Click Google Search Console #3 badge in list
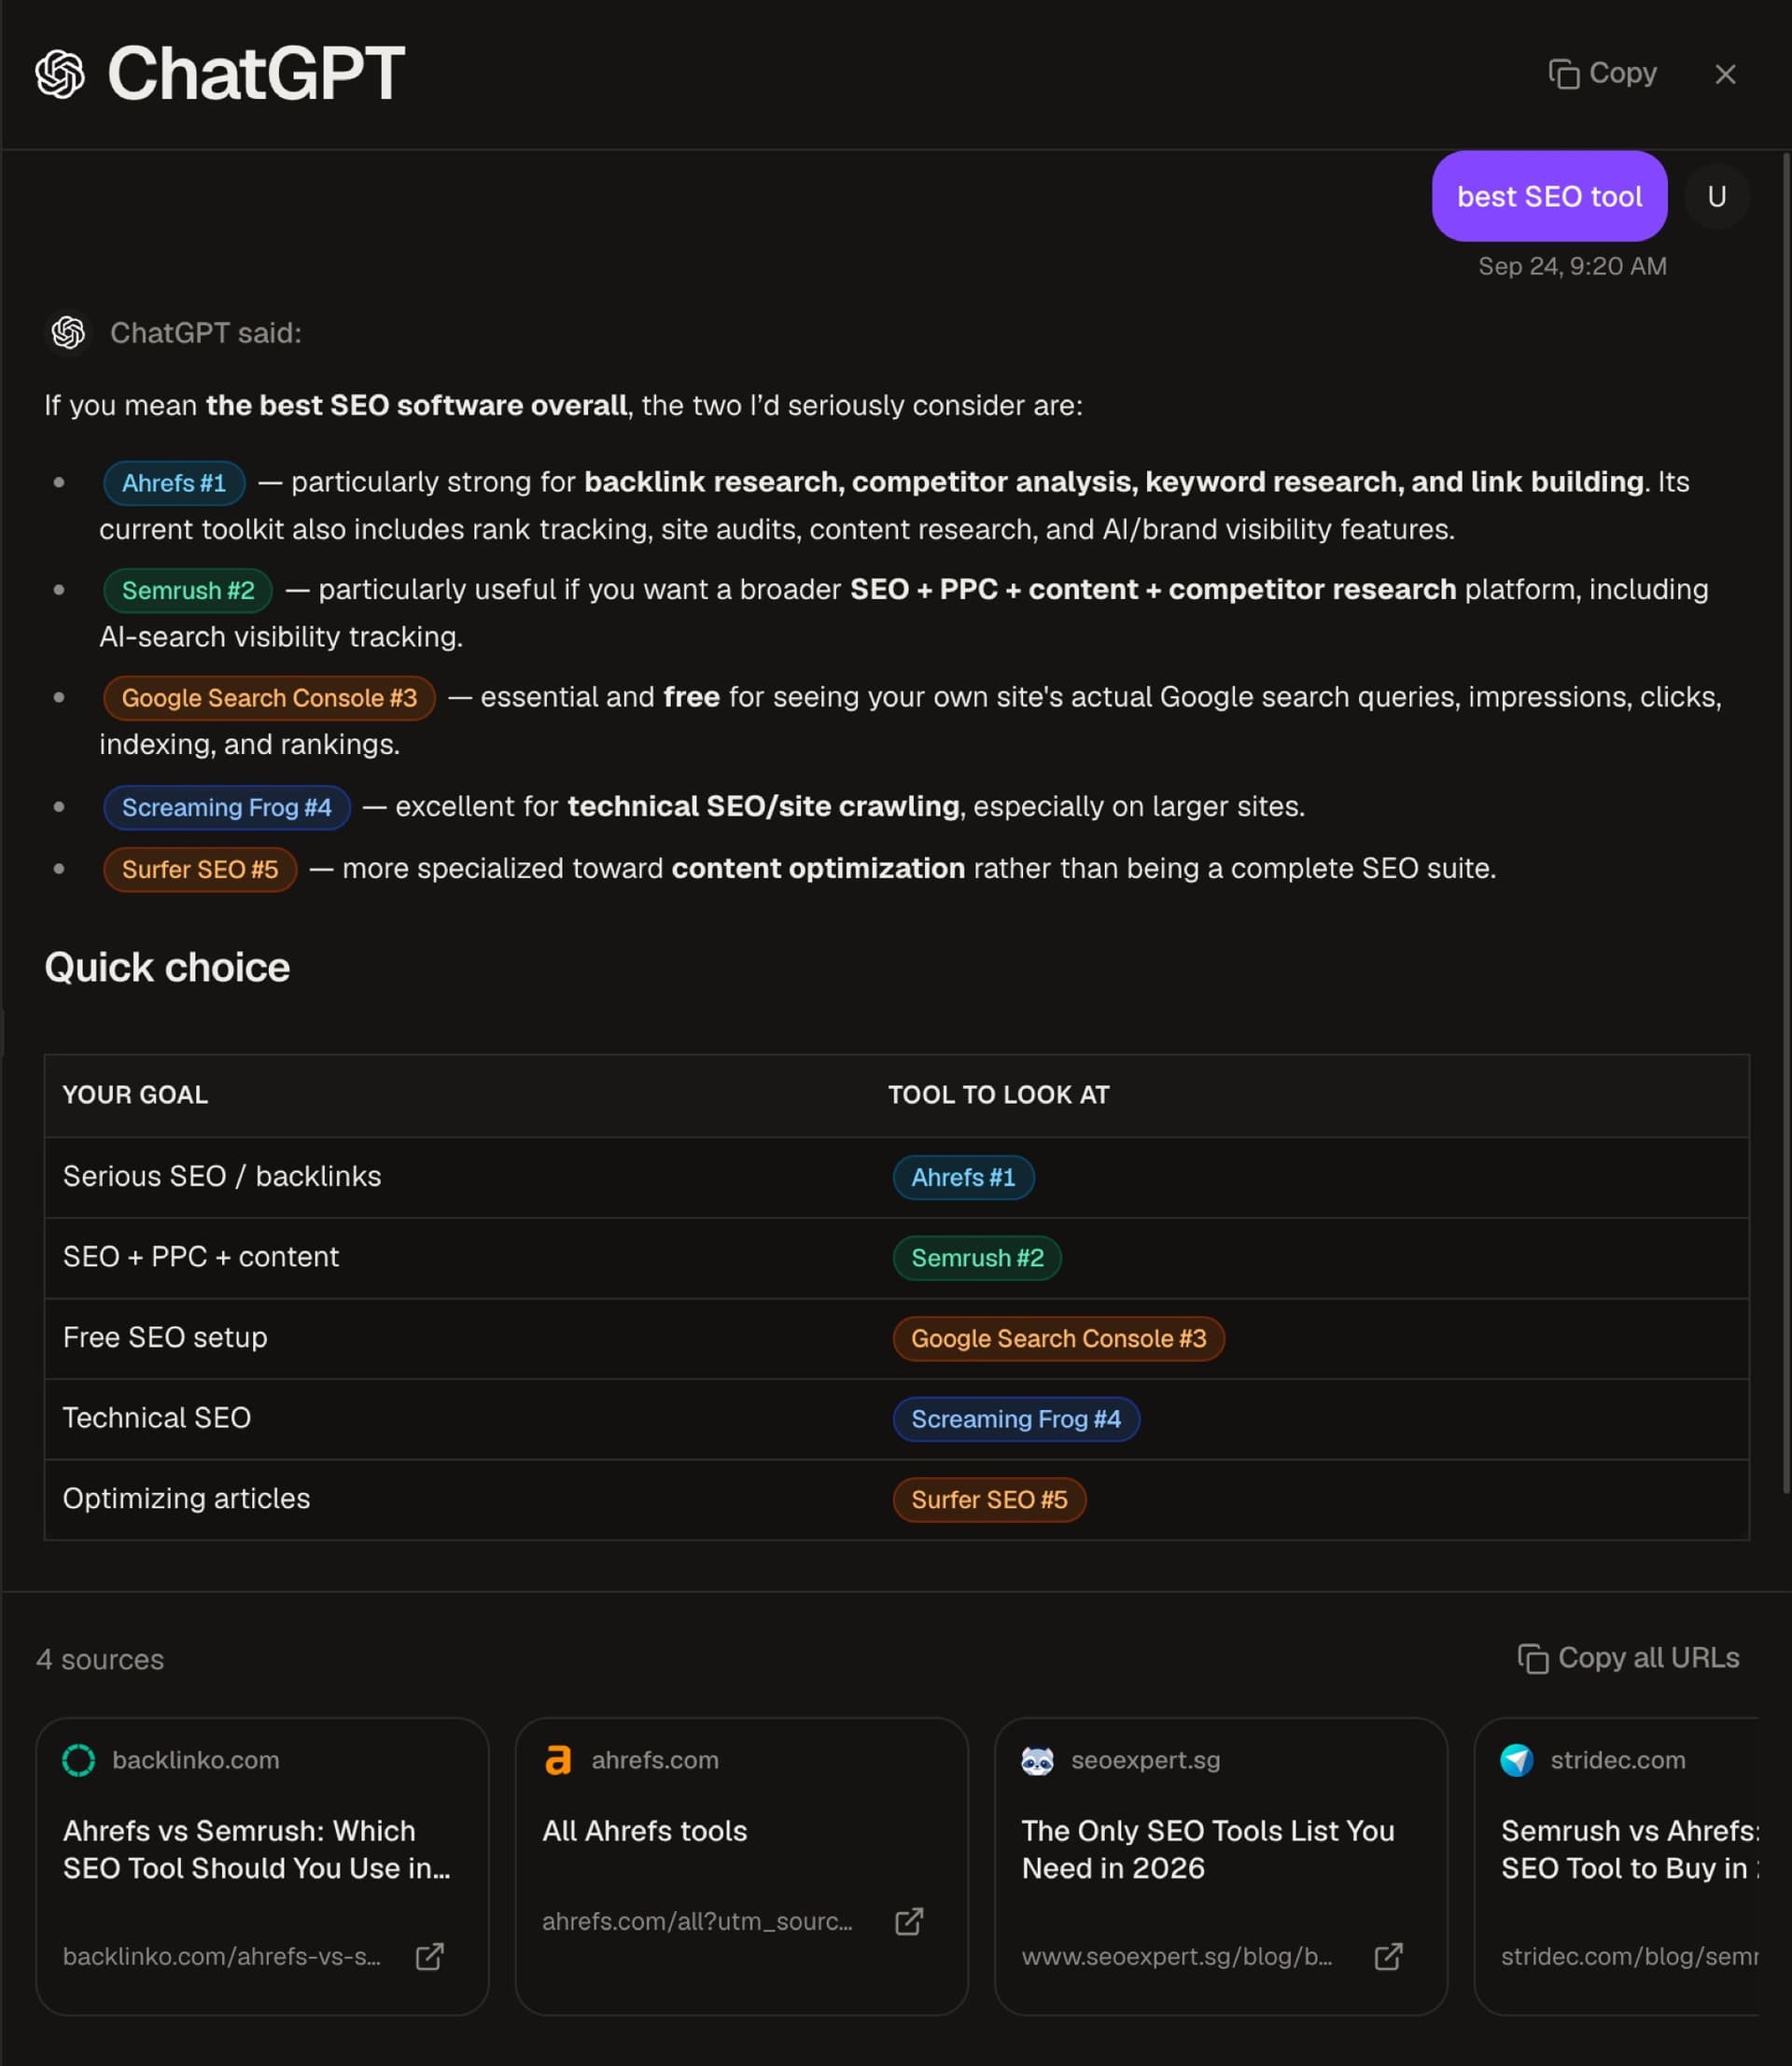The width and height of the screenshot is (1792, 2066). pos(269,698)
